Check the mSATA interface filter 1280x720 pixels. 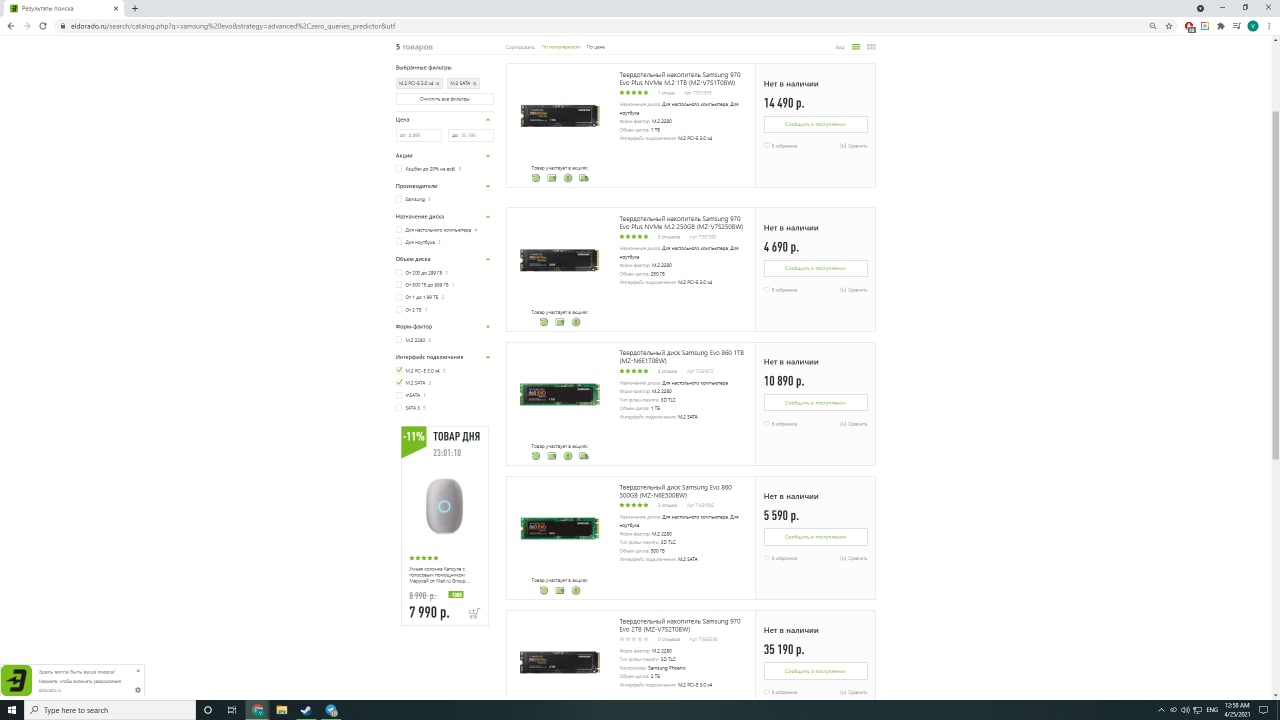point(399,395)
